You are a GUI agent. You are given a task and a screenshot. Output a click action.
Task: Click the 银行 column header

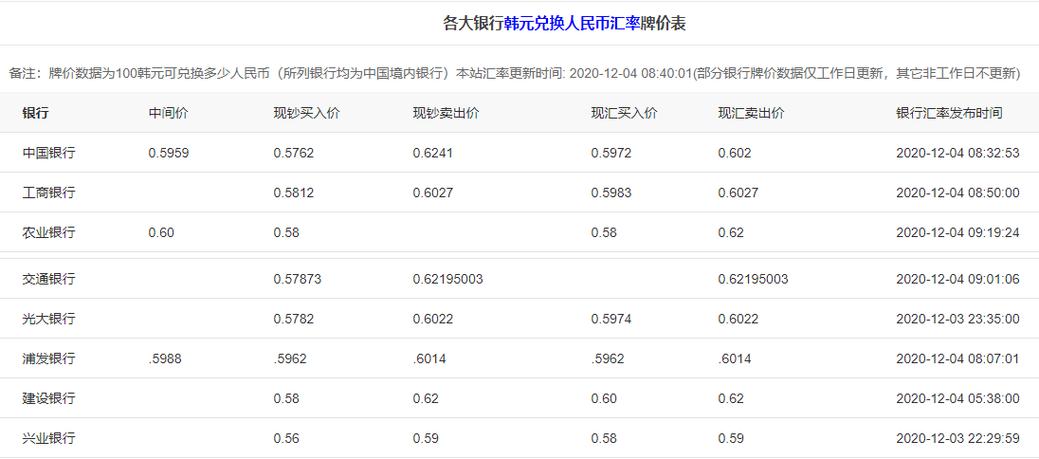click(35, 113)
